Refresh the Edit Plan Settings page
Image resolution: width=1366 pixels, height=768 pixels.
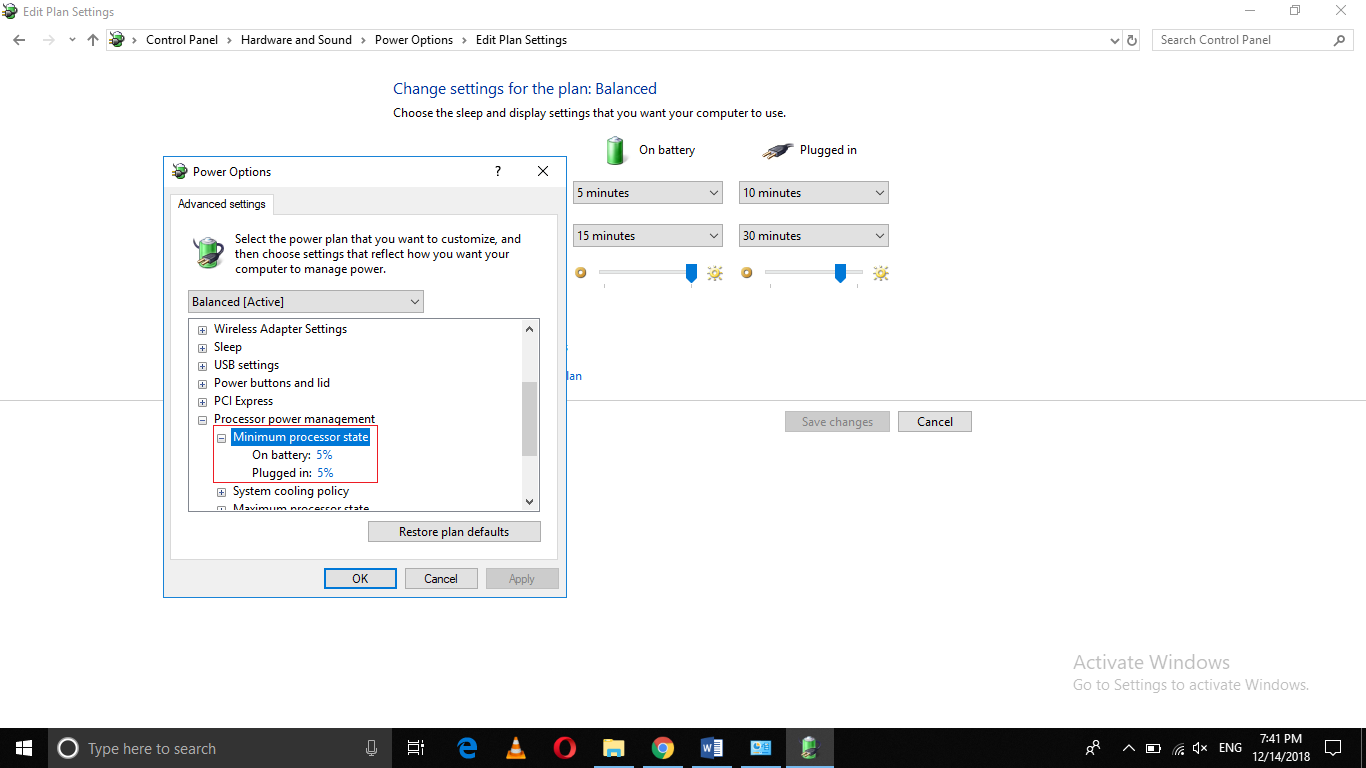tap(1131, 40)
